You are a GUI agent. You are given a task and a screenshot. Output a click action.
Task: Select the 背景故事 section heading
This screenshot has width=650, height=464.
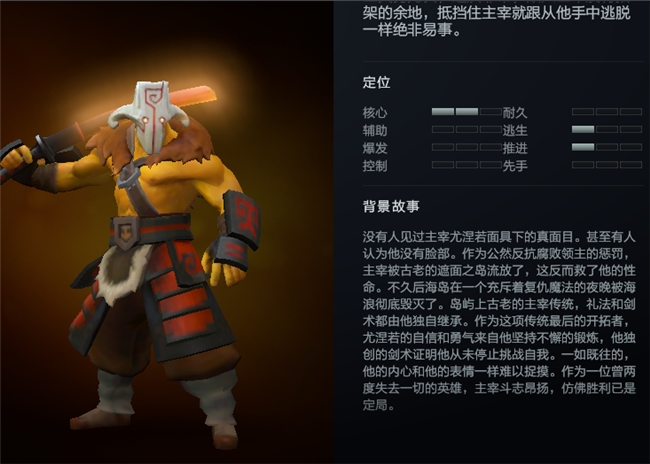(391, 206)
